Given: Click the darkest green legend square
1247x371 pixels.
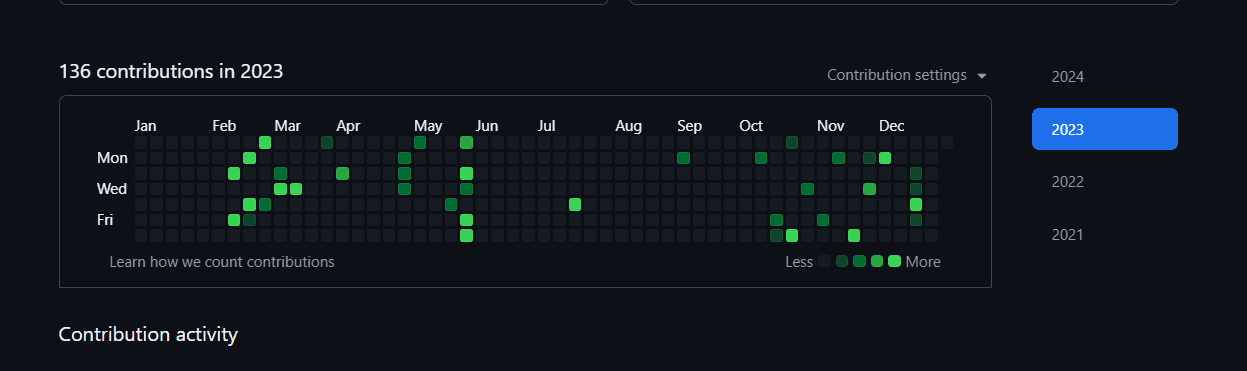Looking at the screenshot, I should pos(842,261).
